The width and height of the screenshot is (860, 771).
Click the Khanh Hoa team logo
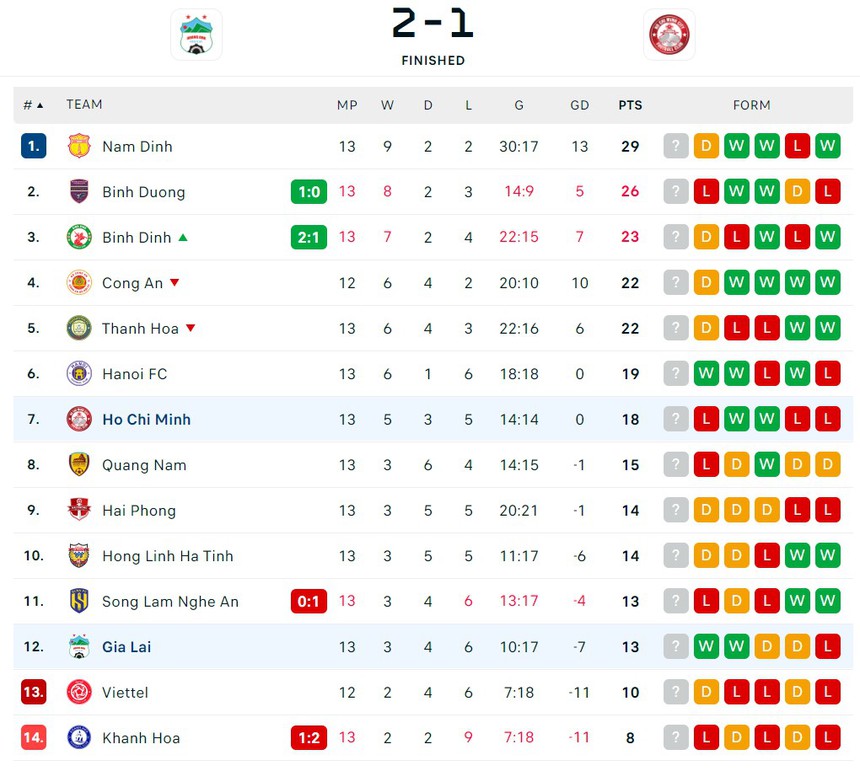click(x=79, y=738)
